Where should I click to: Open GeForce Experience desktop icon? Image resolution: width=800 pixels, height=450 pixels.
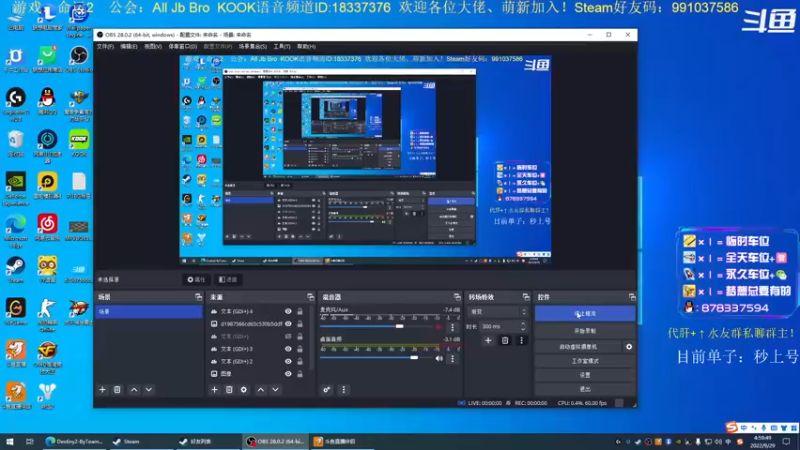pyautogui.click(x=16, y=189)
